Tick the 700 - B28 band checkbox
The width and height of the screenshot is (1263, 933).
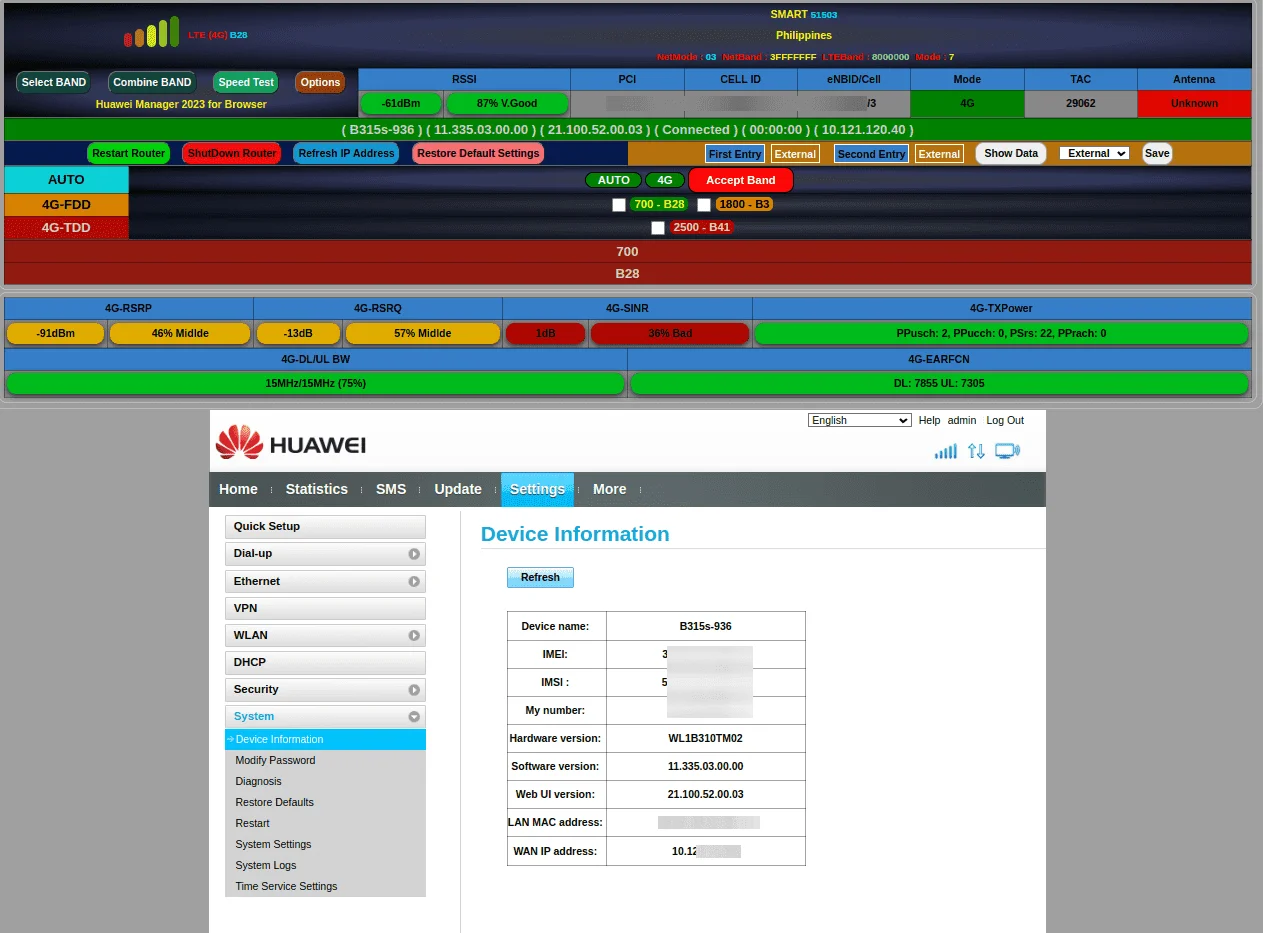[x=619, y=205]
